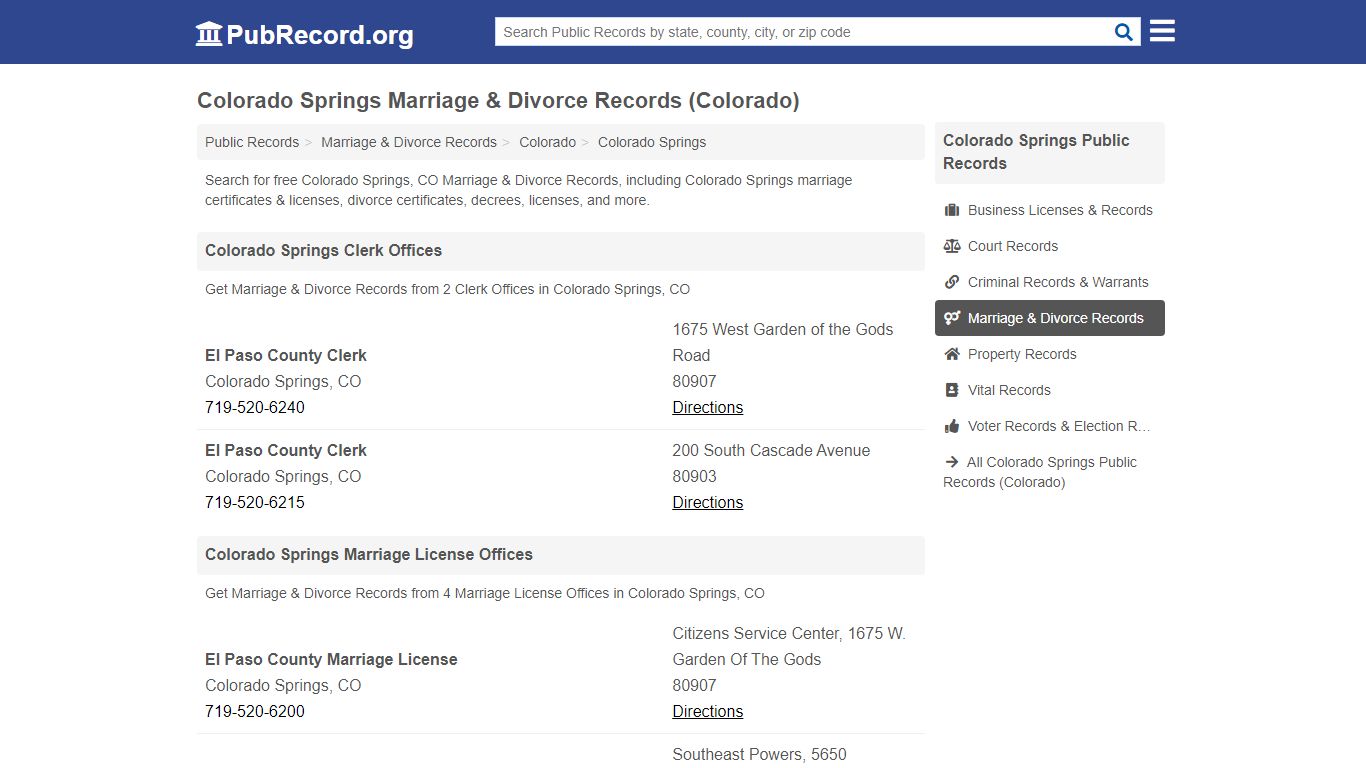Open Court Records sidebar item
This screenshot has width=1366, height=768.
1050,246
